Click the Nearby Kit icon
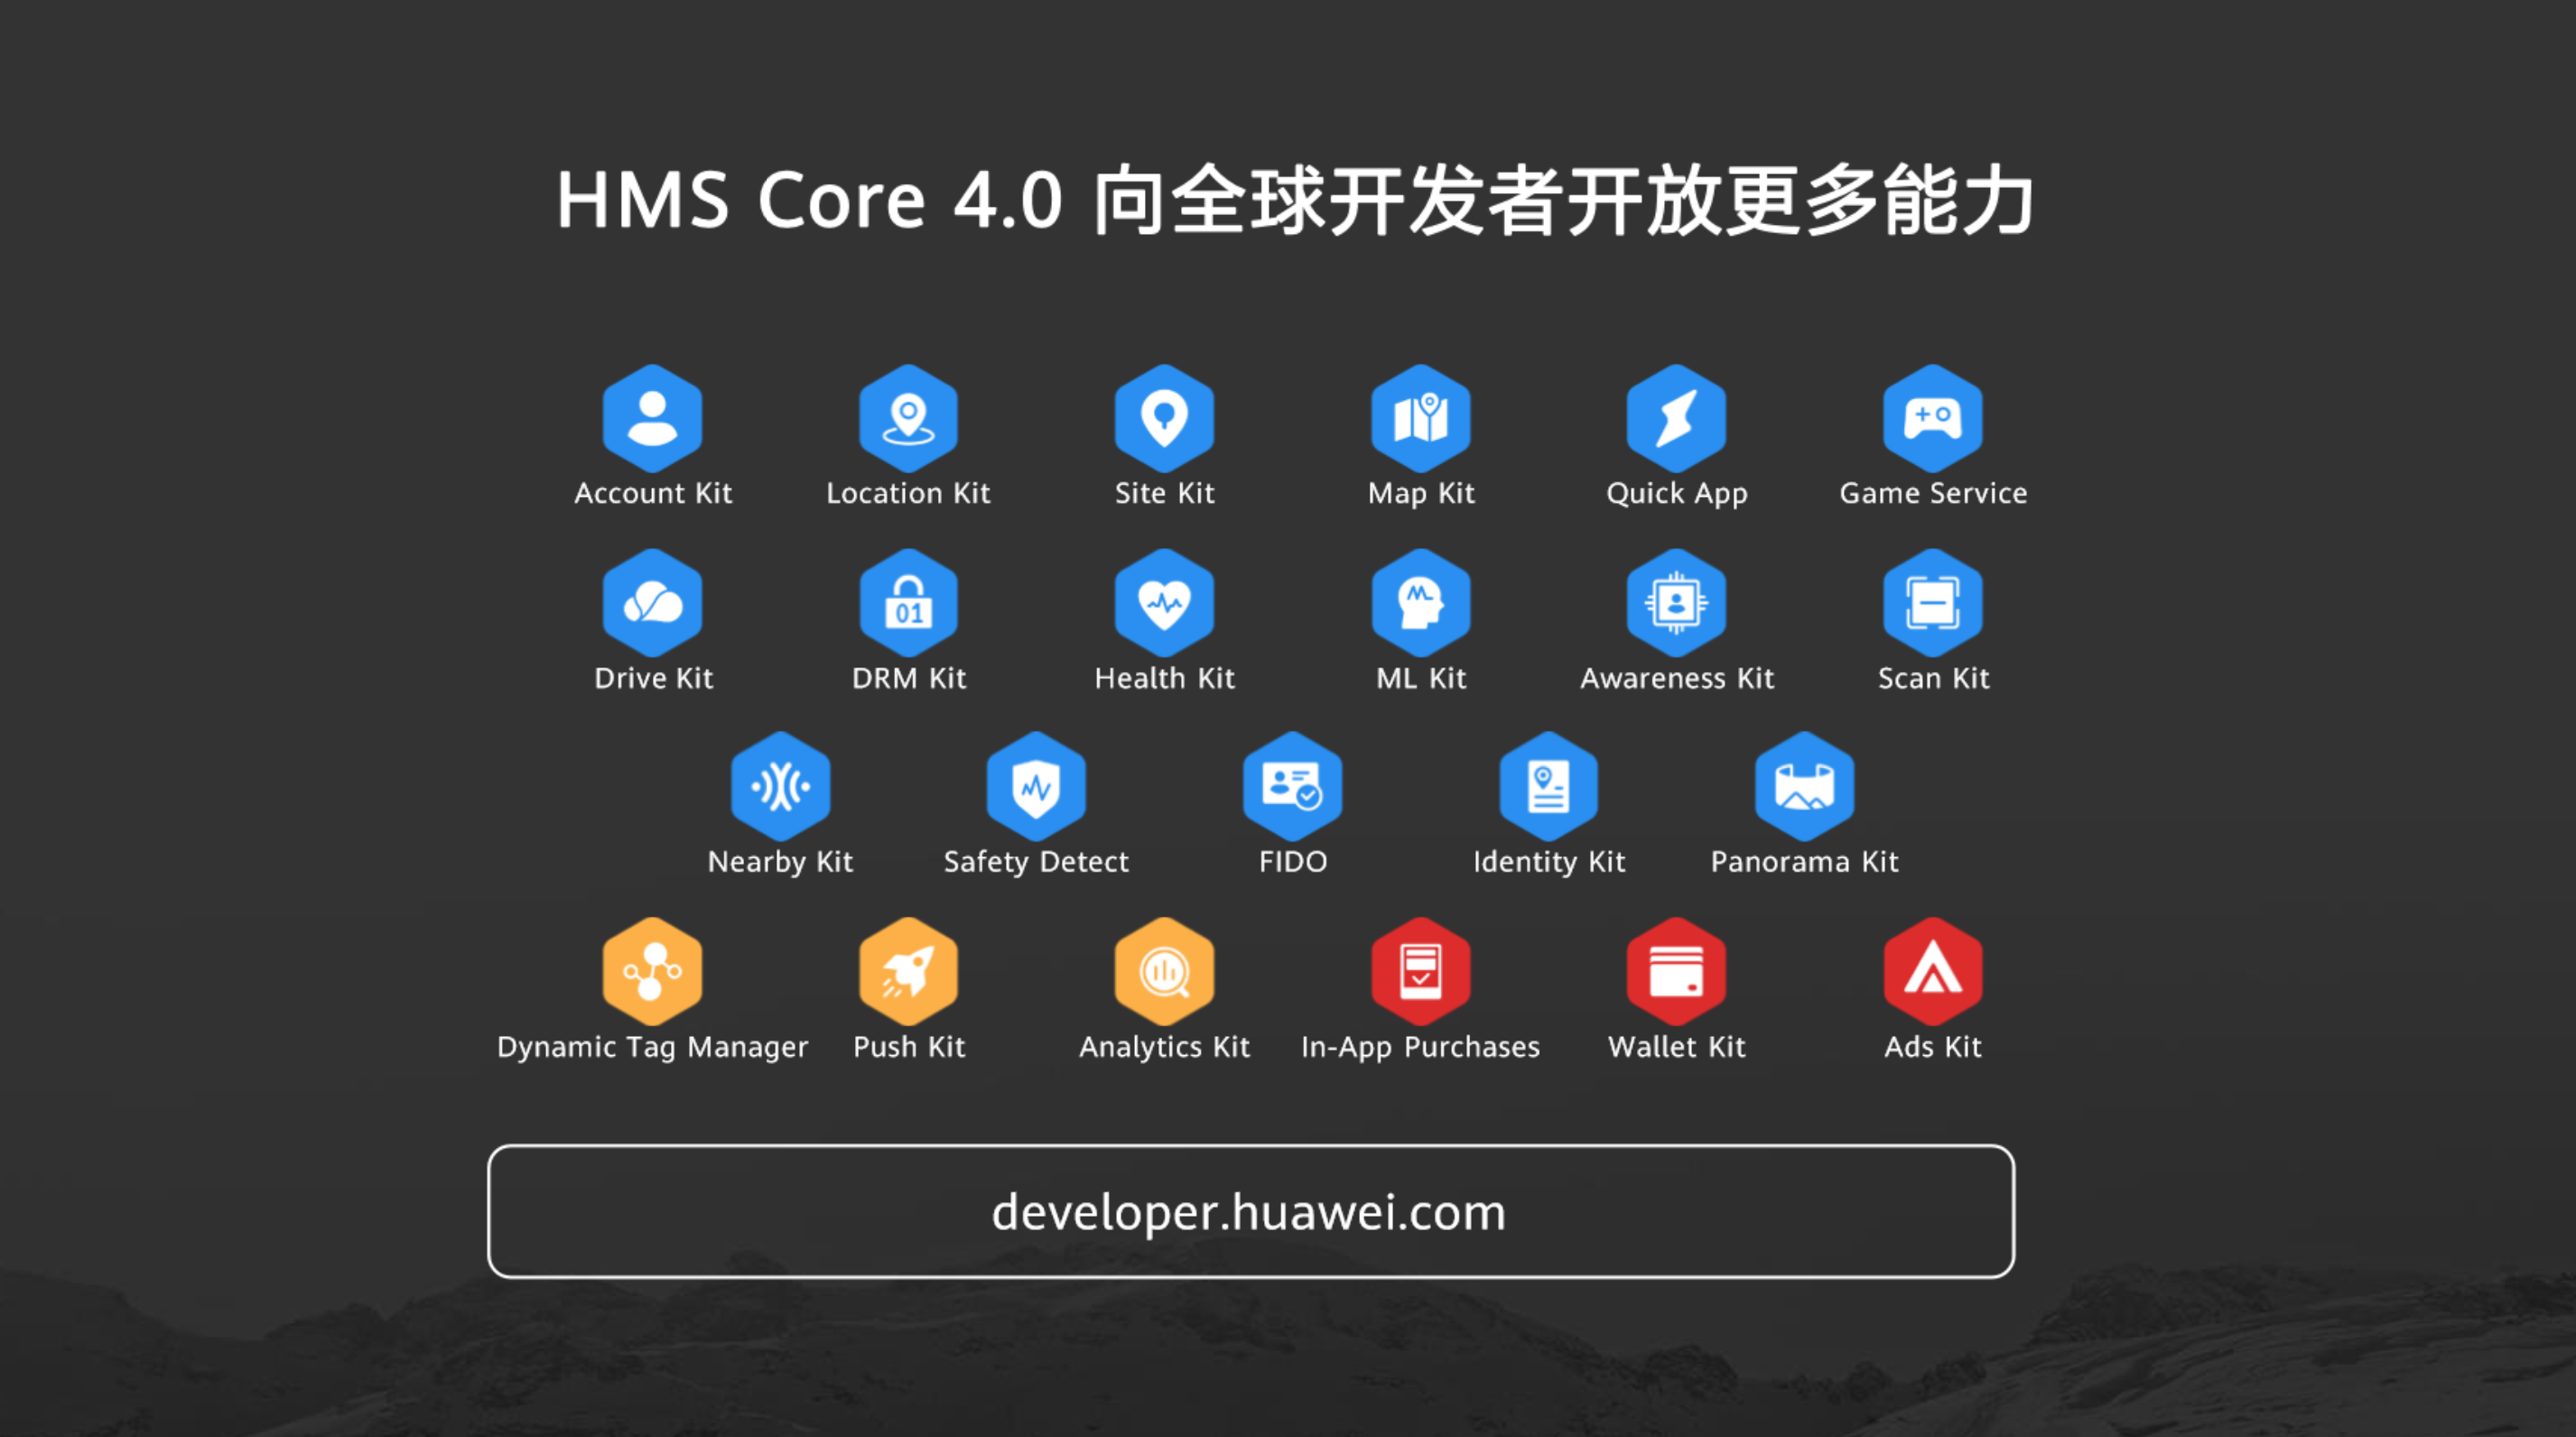The image size is (2576, 1437). click(780, 786)
